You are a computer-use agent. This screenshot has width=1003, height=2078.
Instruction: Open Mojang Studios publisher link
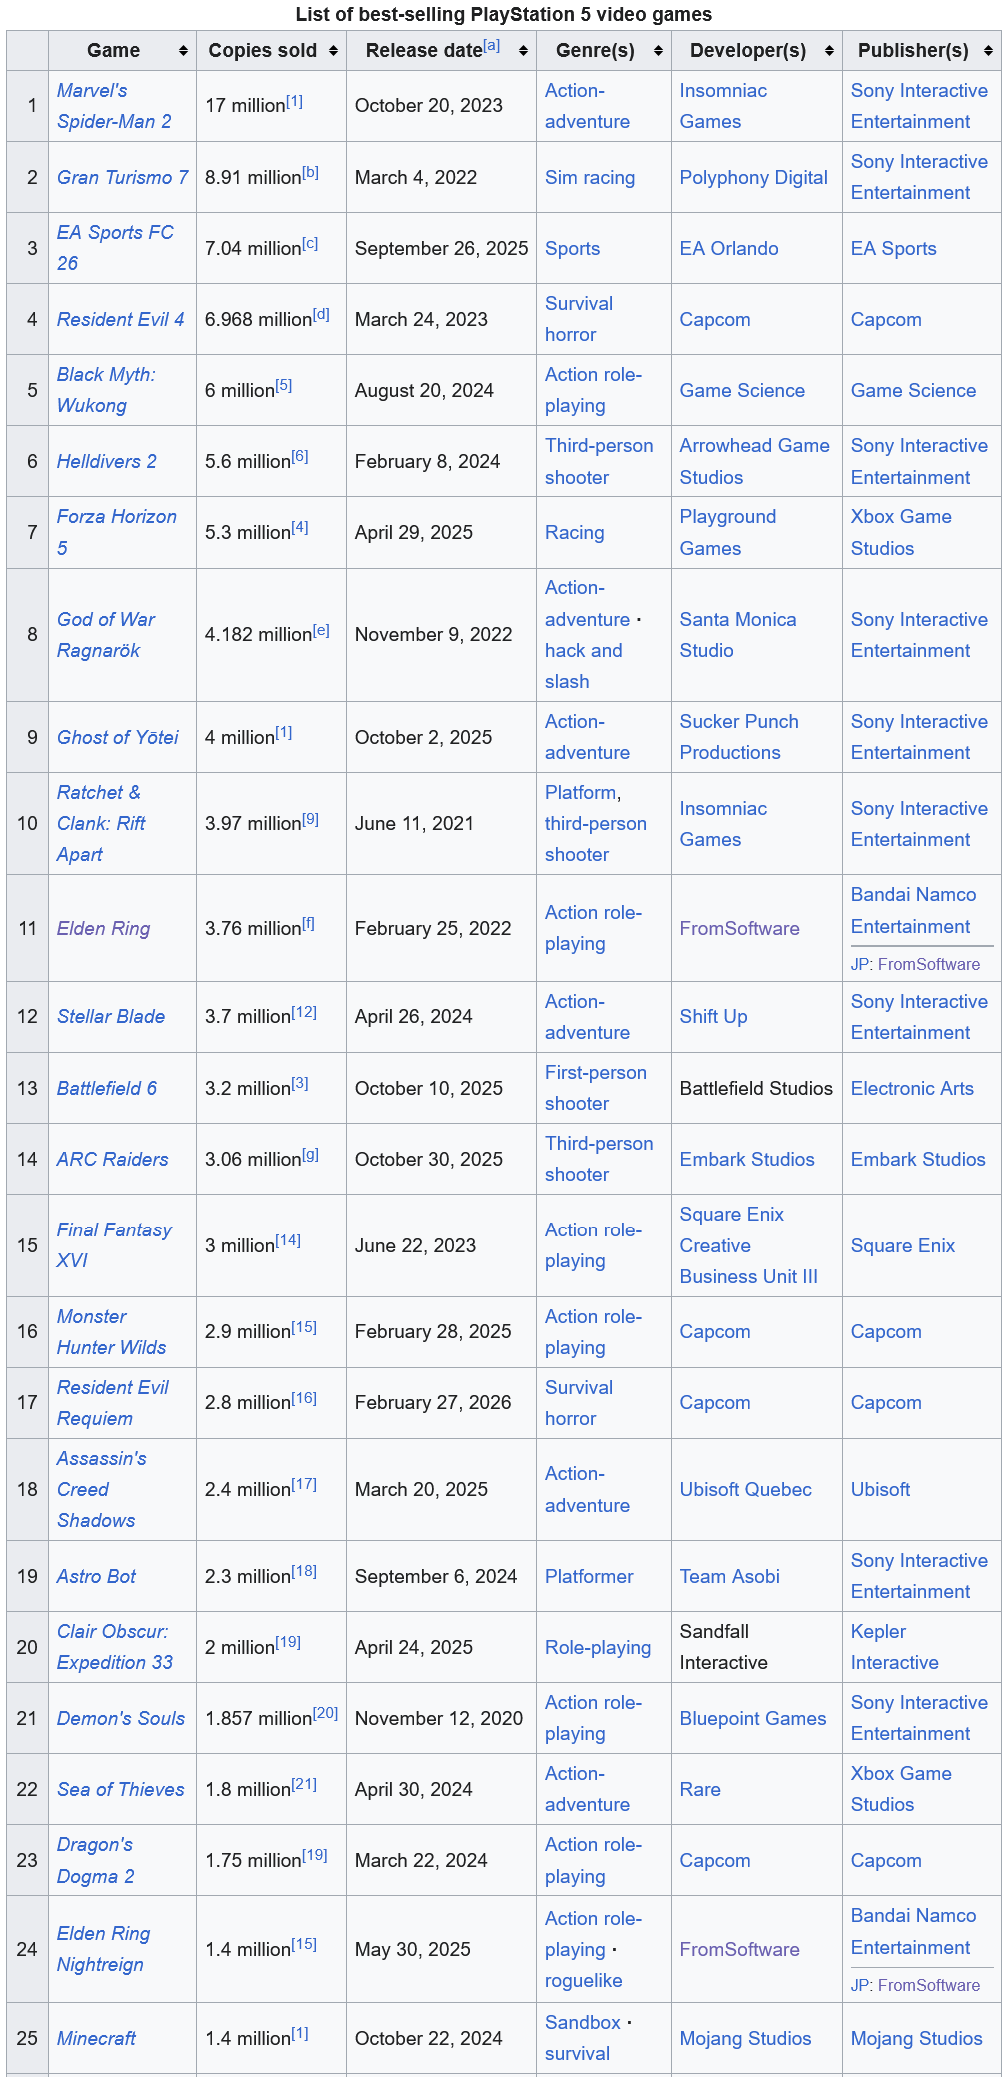[917, 2038]
